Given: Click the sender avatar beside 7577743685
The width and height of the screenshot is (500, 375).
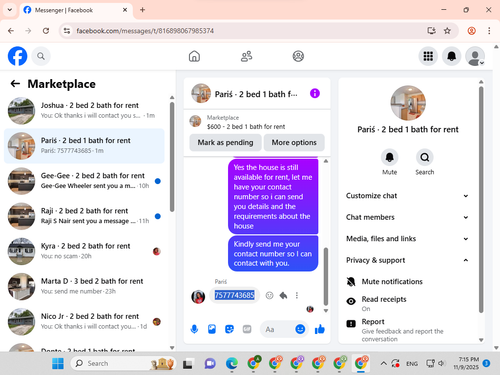Looking at the screenshot, I should [198, 296].
